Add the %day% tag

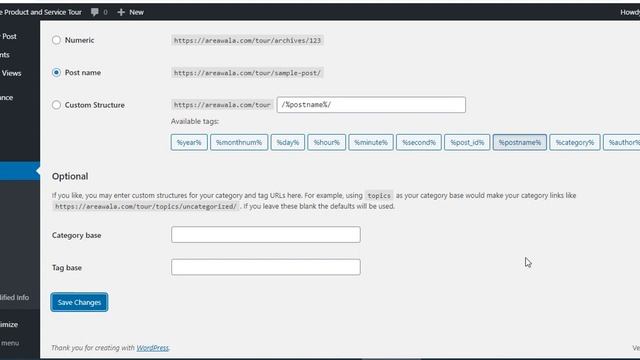point(288,142)
